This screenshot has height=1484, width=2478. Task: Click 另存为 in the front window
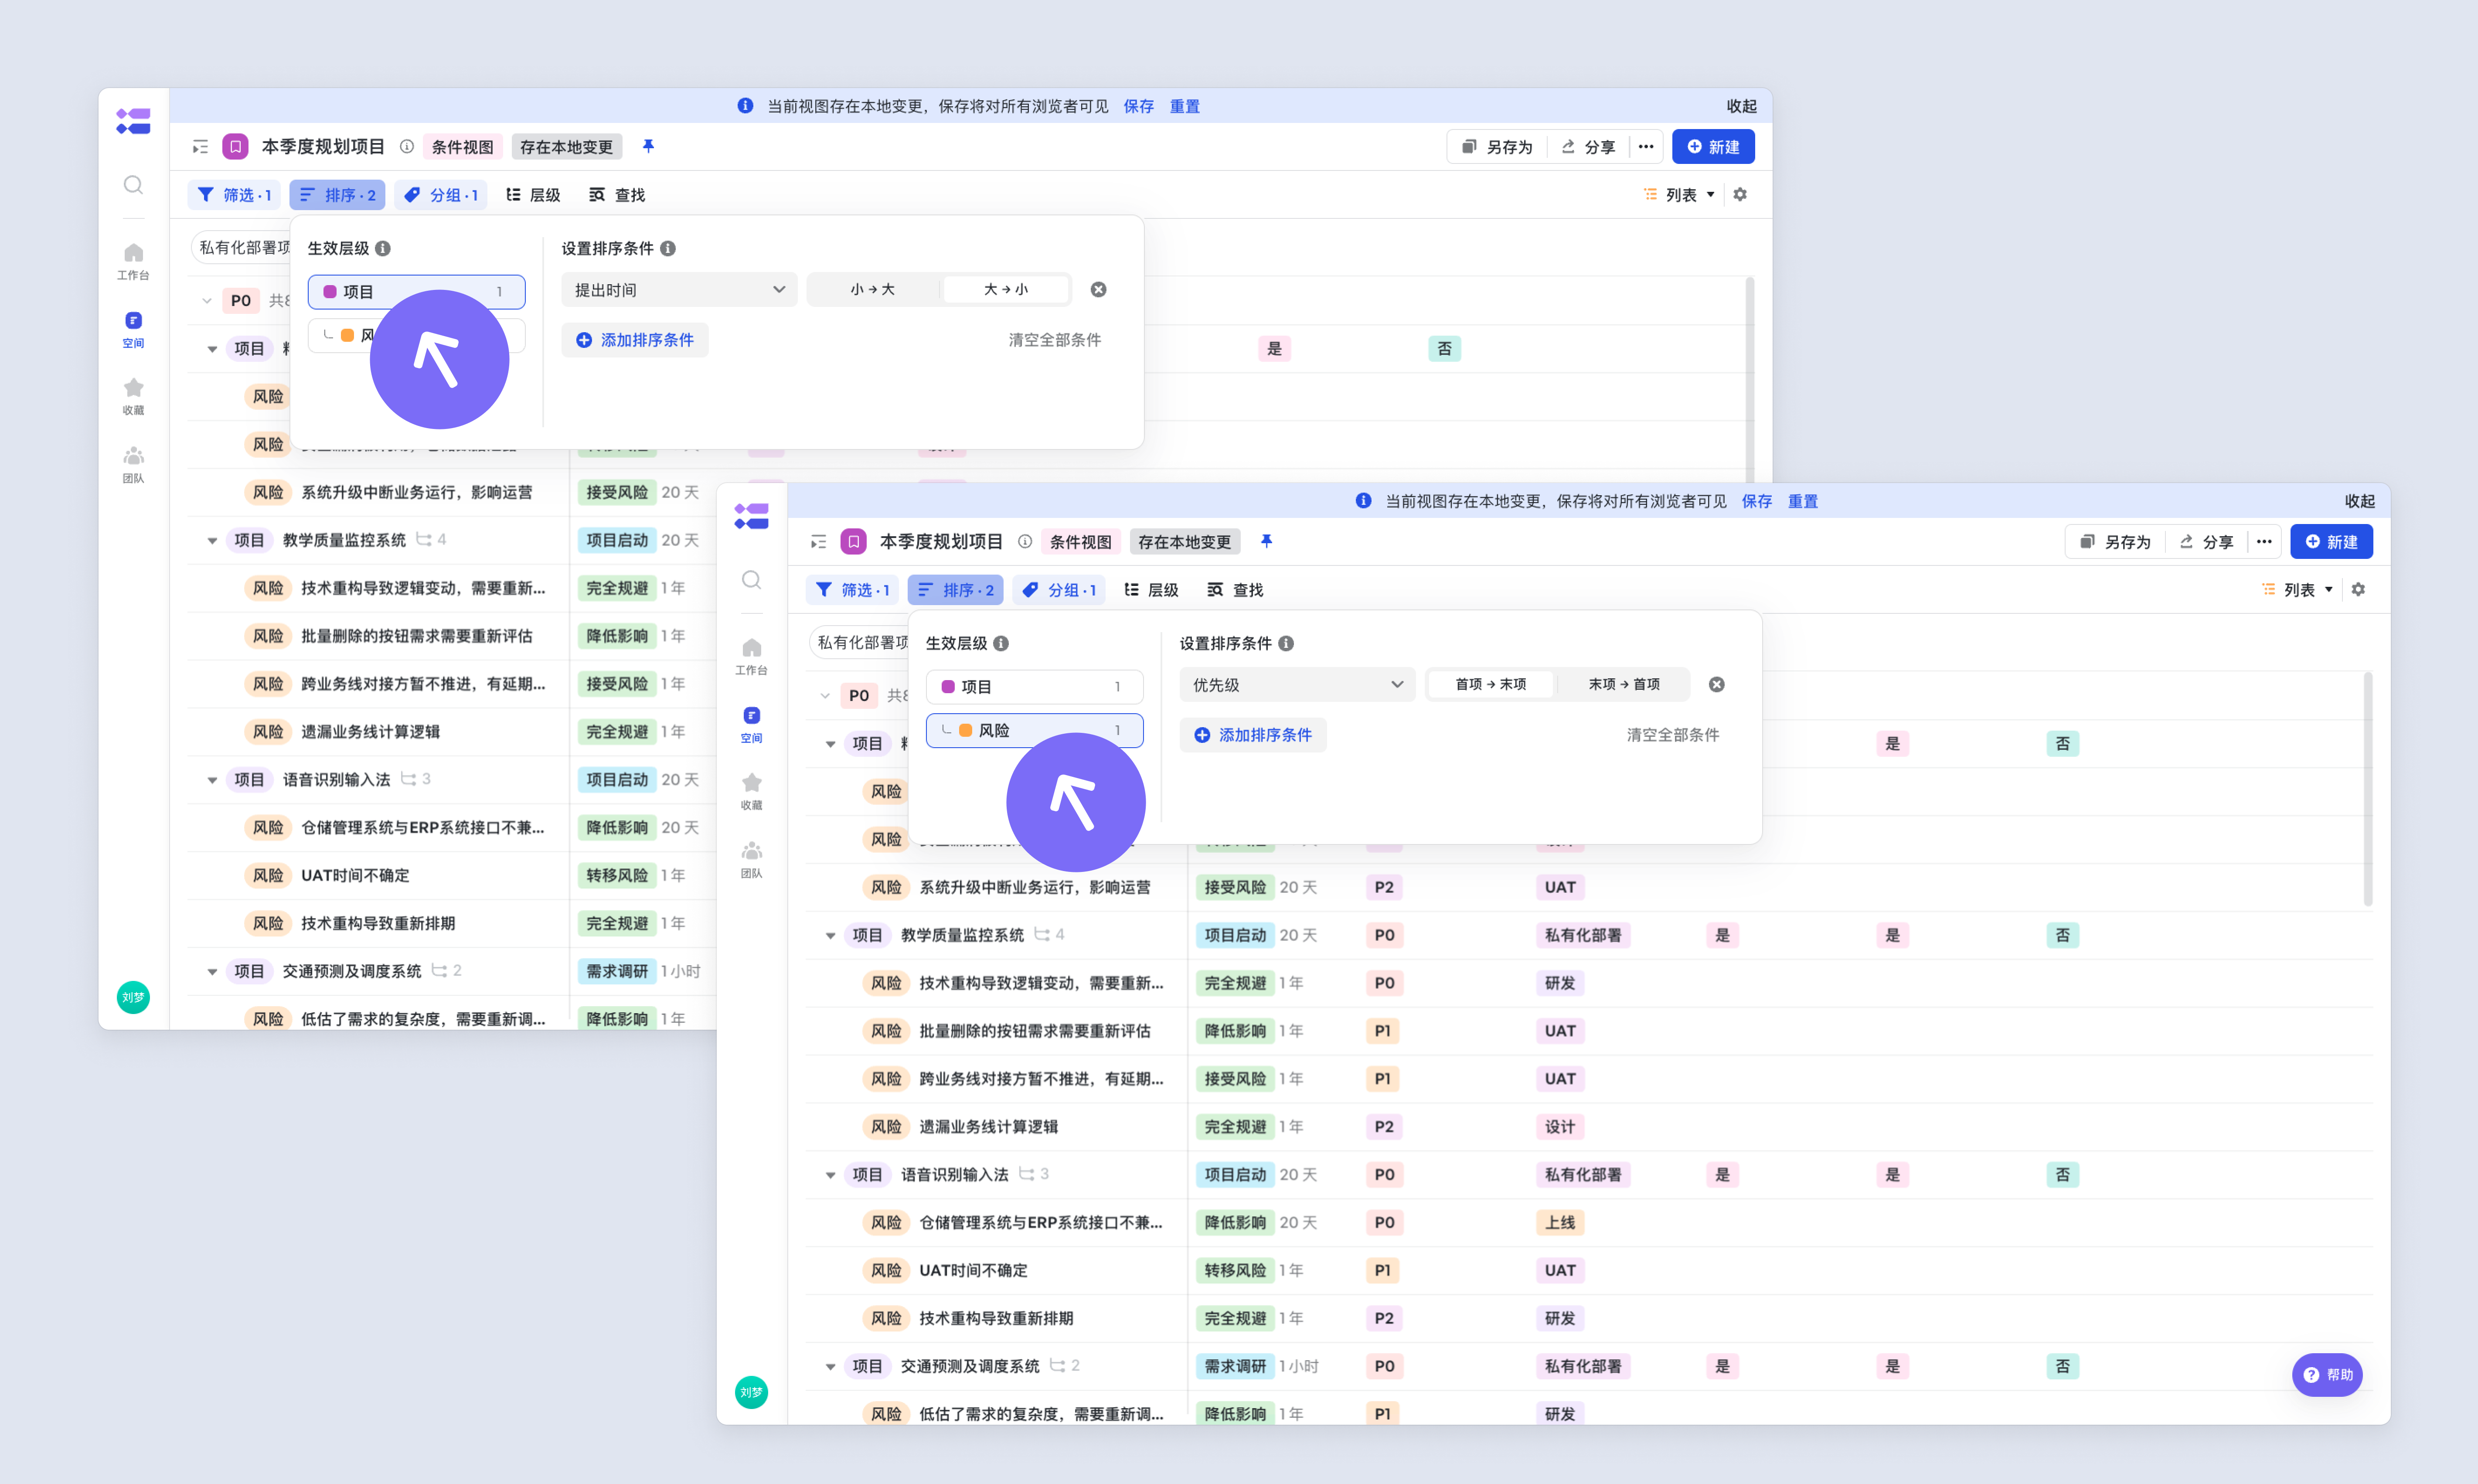click(2115, 542)
